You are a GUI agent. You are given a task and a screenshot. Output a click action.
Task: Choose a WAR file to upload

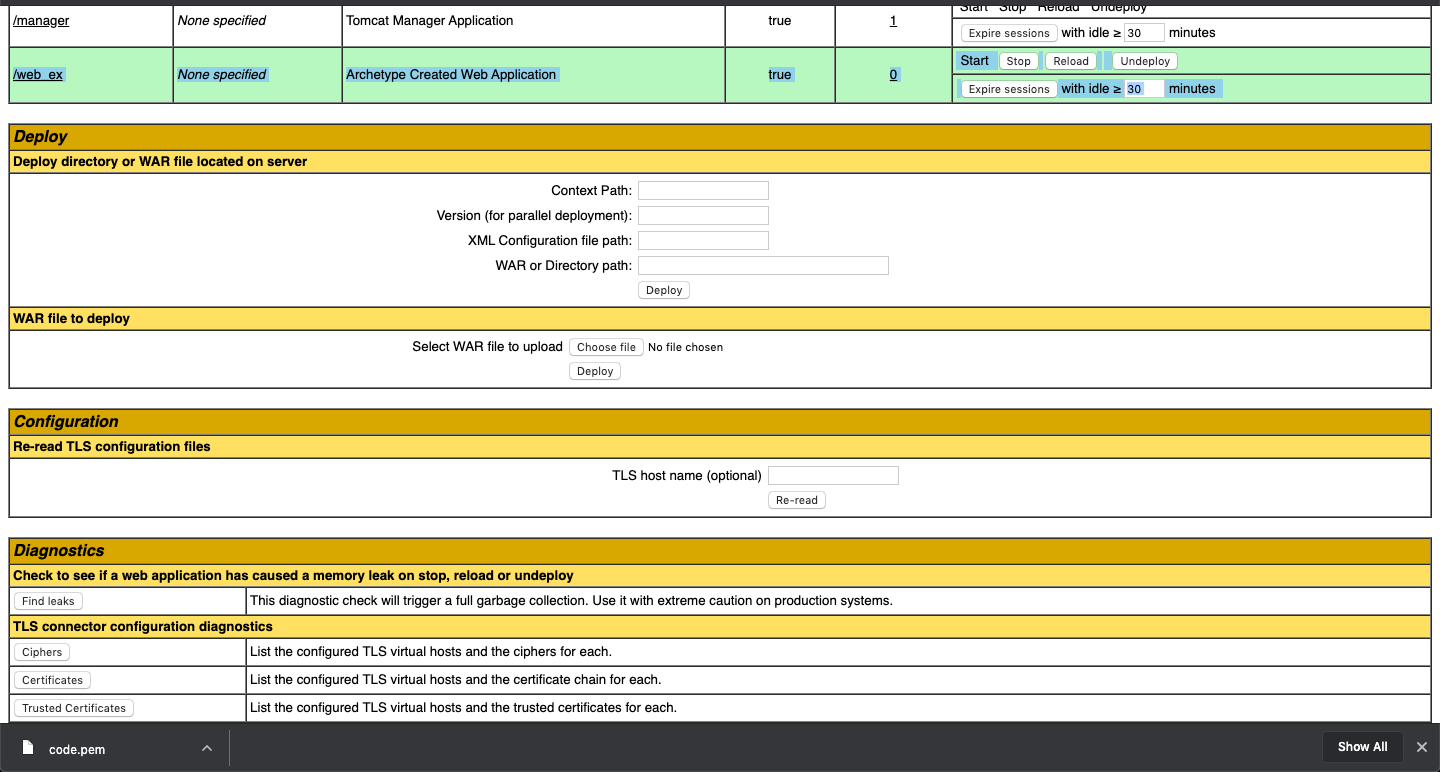pyautogui.click(x=606, y=347)
